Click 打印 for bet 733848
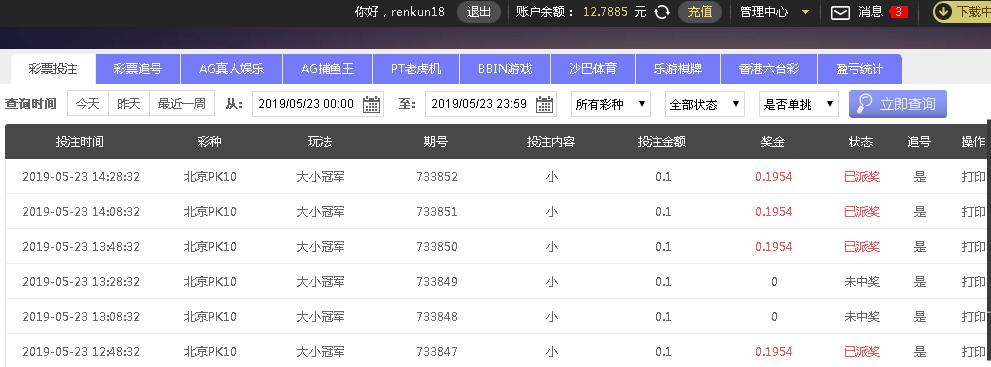This screenshot has height=367, width=991. coord(973,316)
